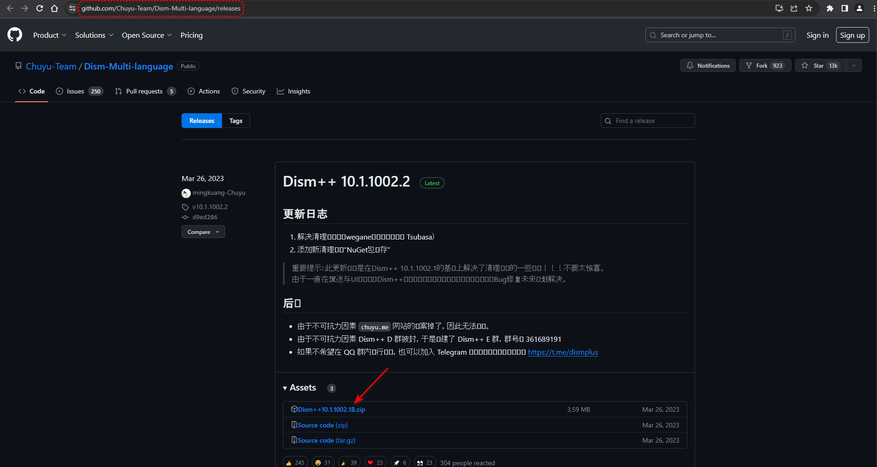This screenshot has width=877, height=467.
Task: Click the magnifier icon in Find a release
Action: coord(608,121)
